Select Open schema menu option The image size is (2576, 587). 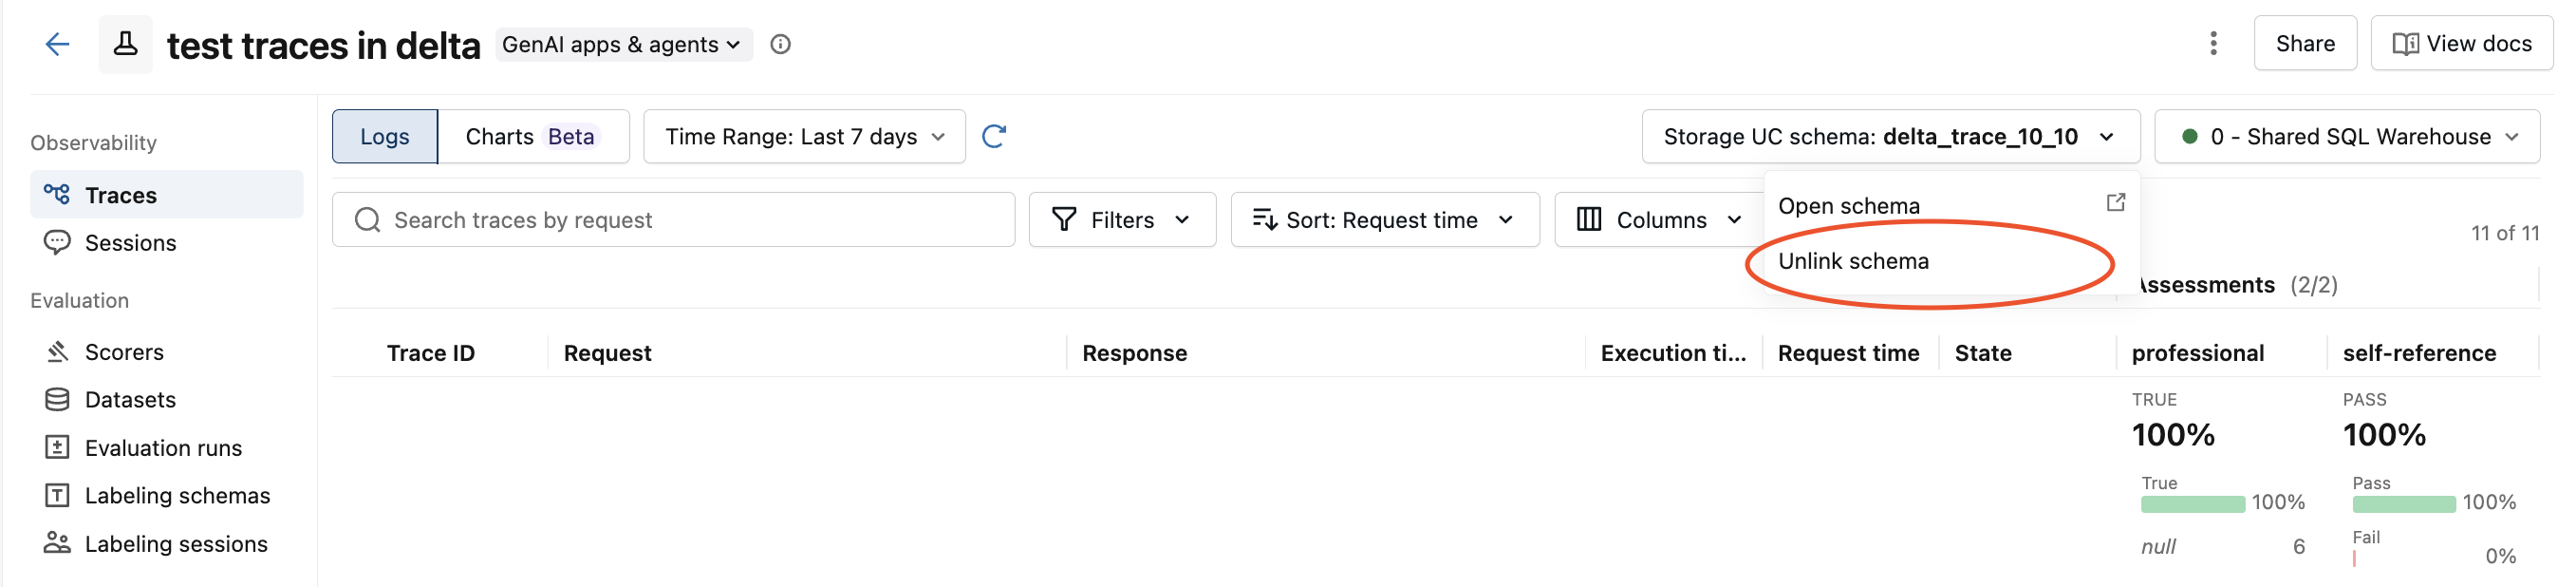[1849, 206]
